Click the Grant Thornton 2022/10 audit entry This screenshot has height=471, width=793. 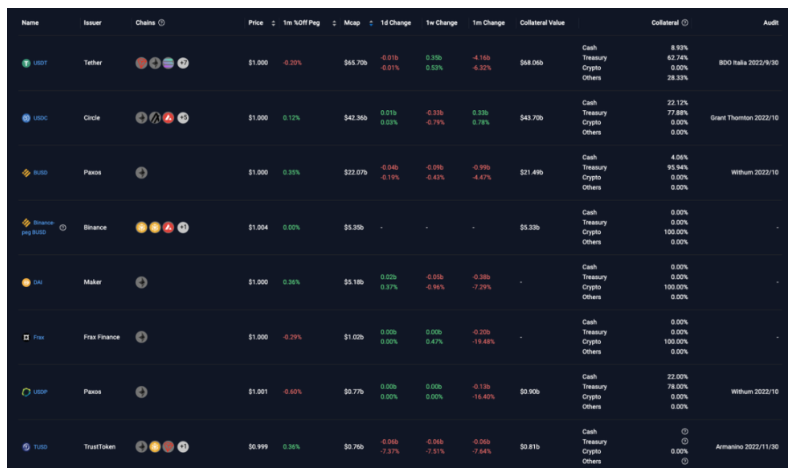point(744,118)
